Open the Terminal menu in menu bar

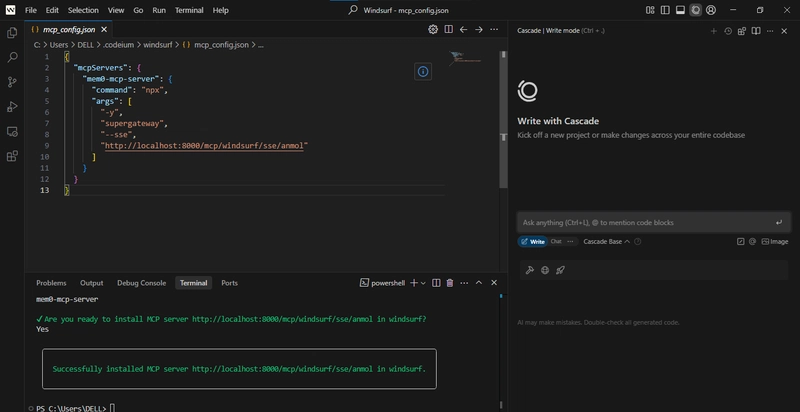coord(189,10)
